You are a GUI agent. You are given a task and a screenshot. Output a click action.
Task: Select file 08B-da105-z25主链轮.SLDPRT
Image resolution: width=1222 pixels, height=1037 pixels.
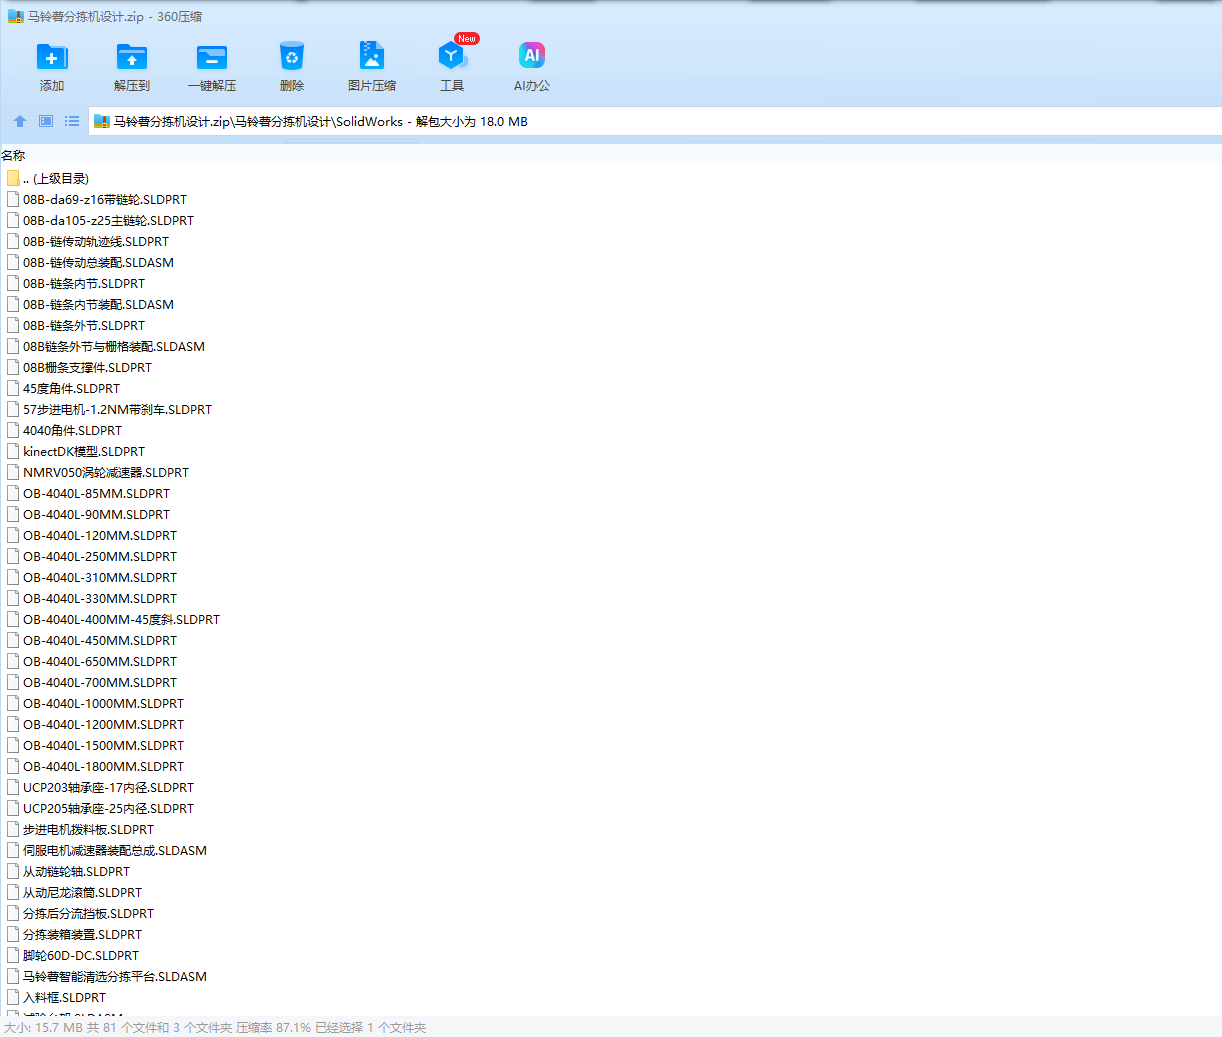[109, 221]
